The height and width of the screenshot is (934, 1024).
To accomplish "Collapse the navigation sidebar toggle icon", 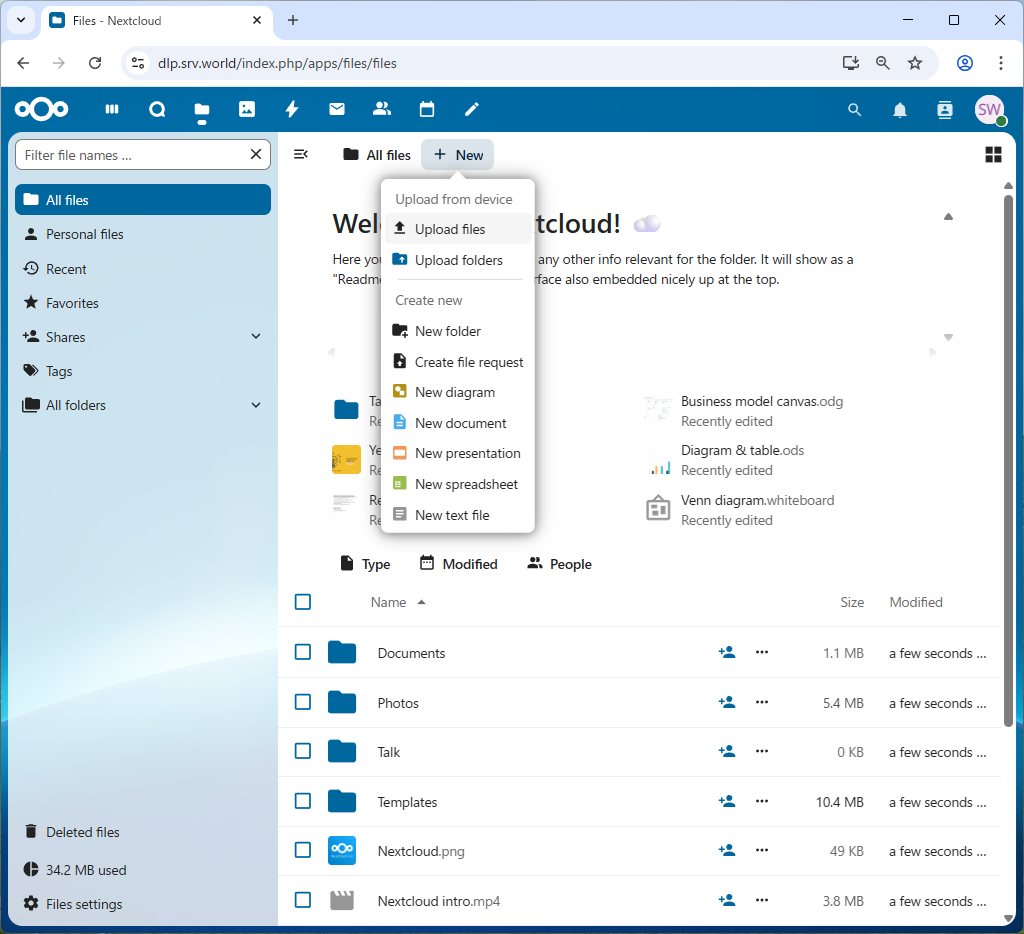I will (301, 154).
